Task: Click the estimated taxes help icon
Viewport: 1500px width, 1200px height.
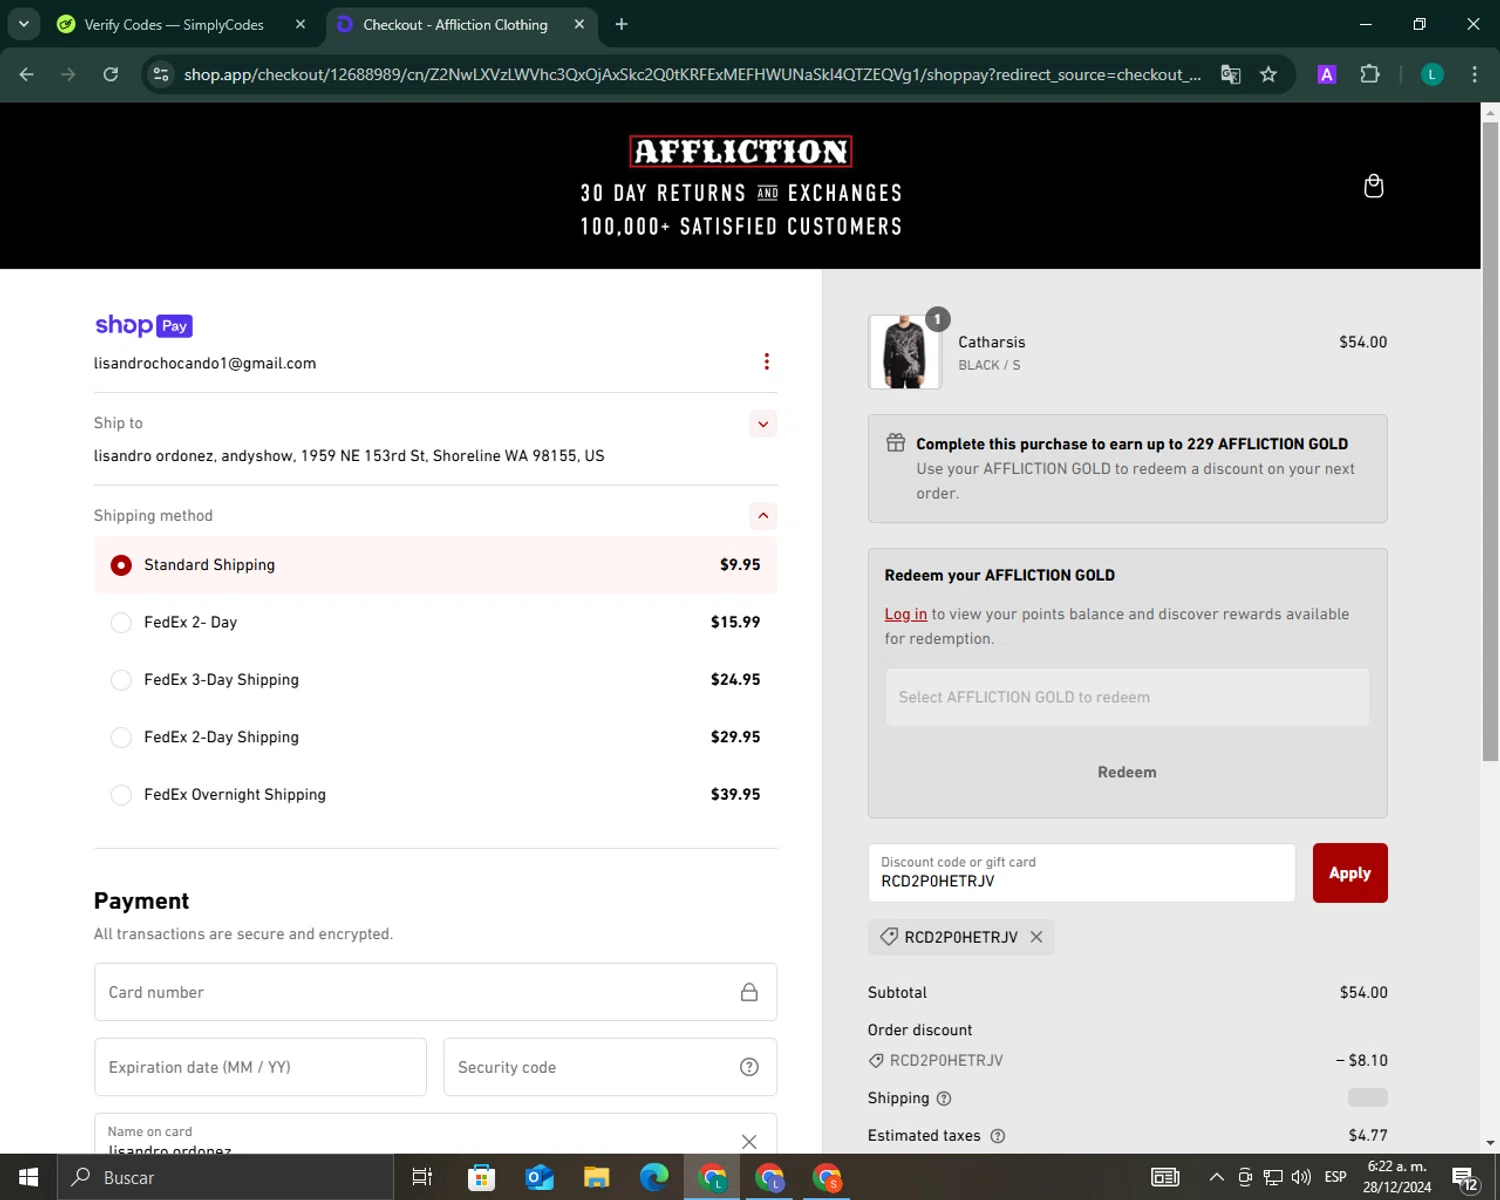Action: (x=997, y=1136)
